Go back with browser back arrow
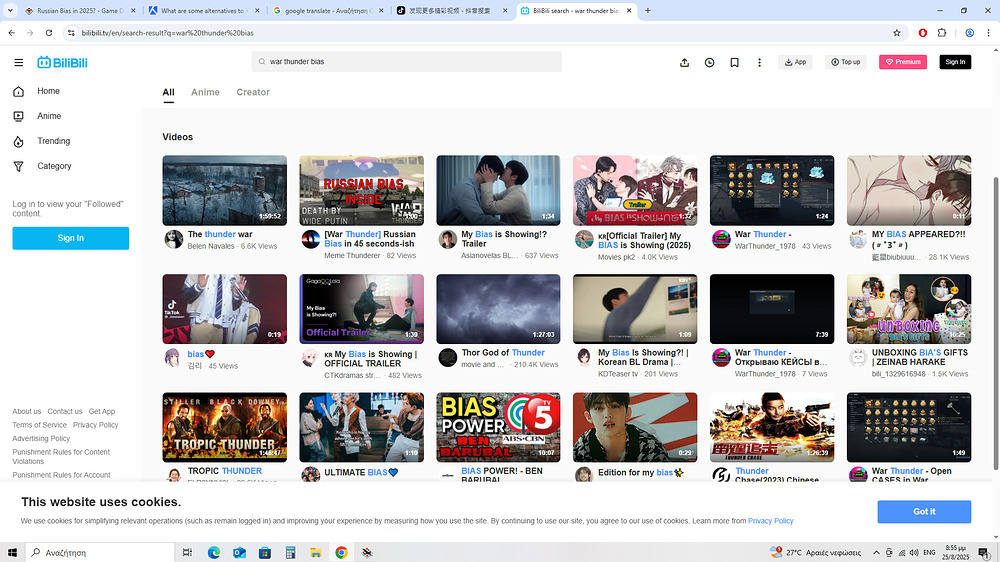 (x=11, y=33)
